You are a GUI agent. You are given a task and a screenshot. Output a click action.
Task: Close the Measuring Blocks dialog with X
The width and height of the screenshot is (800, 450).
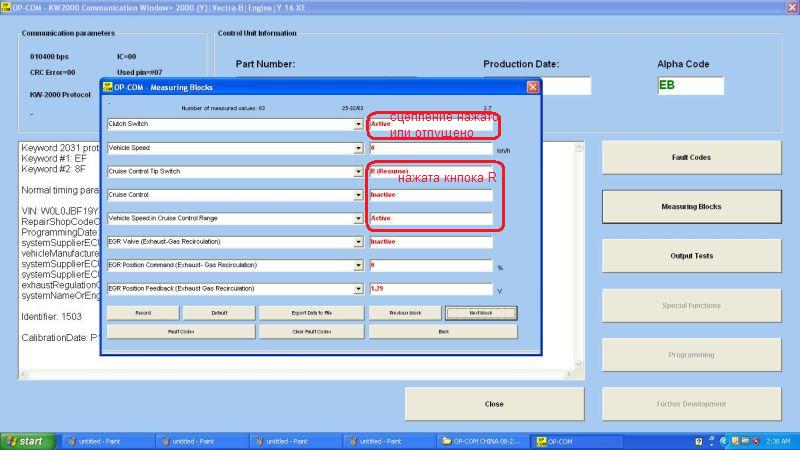click(x=533, y=87)
